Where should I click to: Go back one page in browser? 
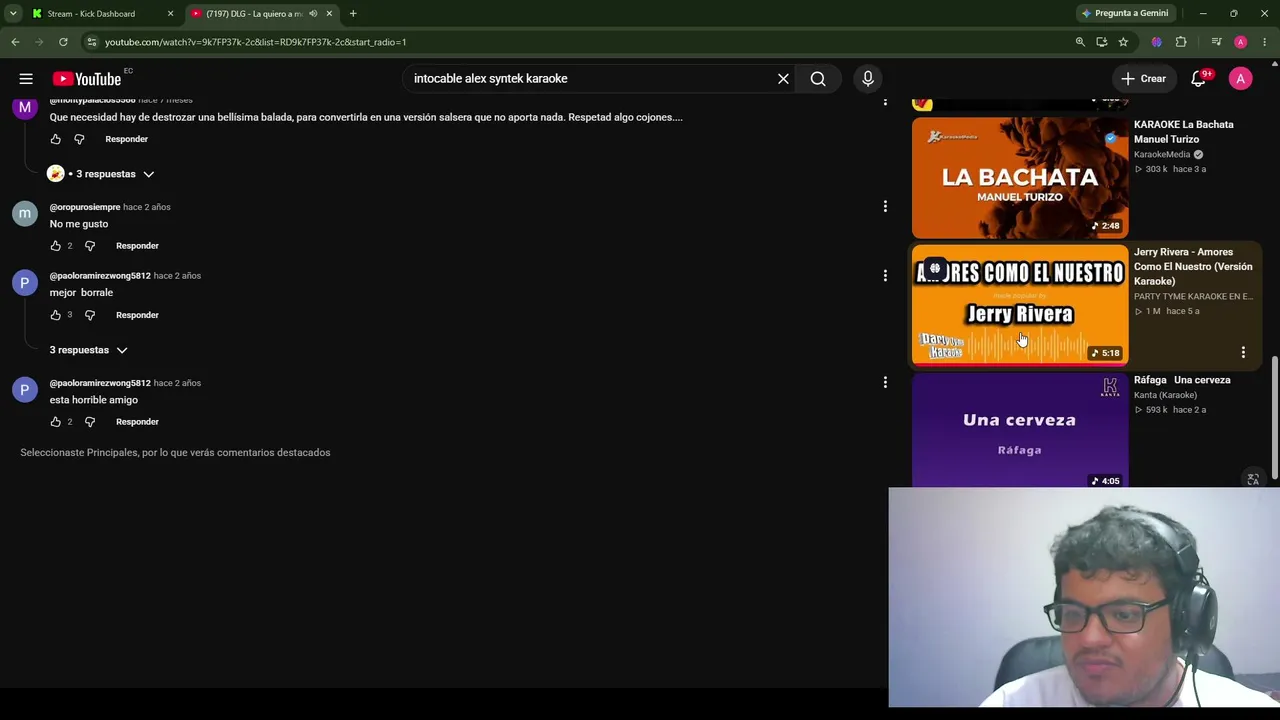pyautogui.click(x=15, y=42)
